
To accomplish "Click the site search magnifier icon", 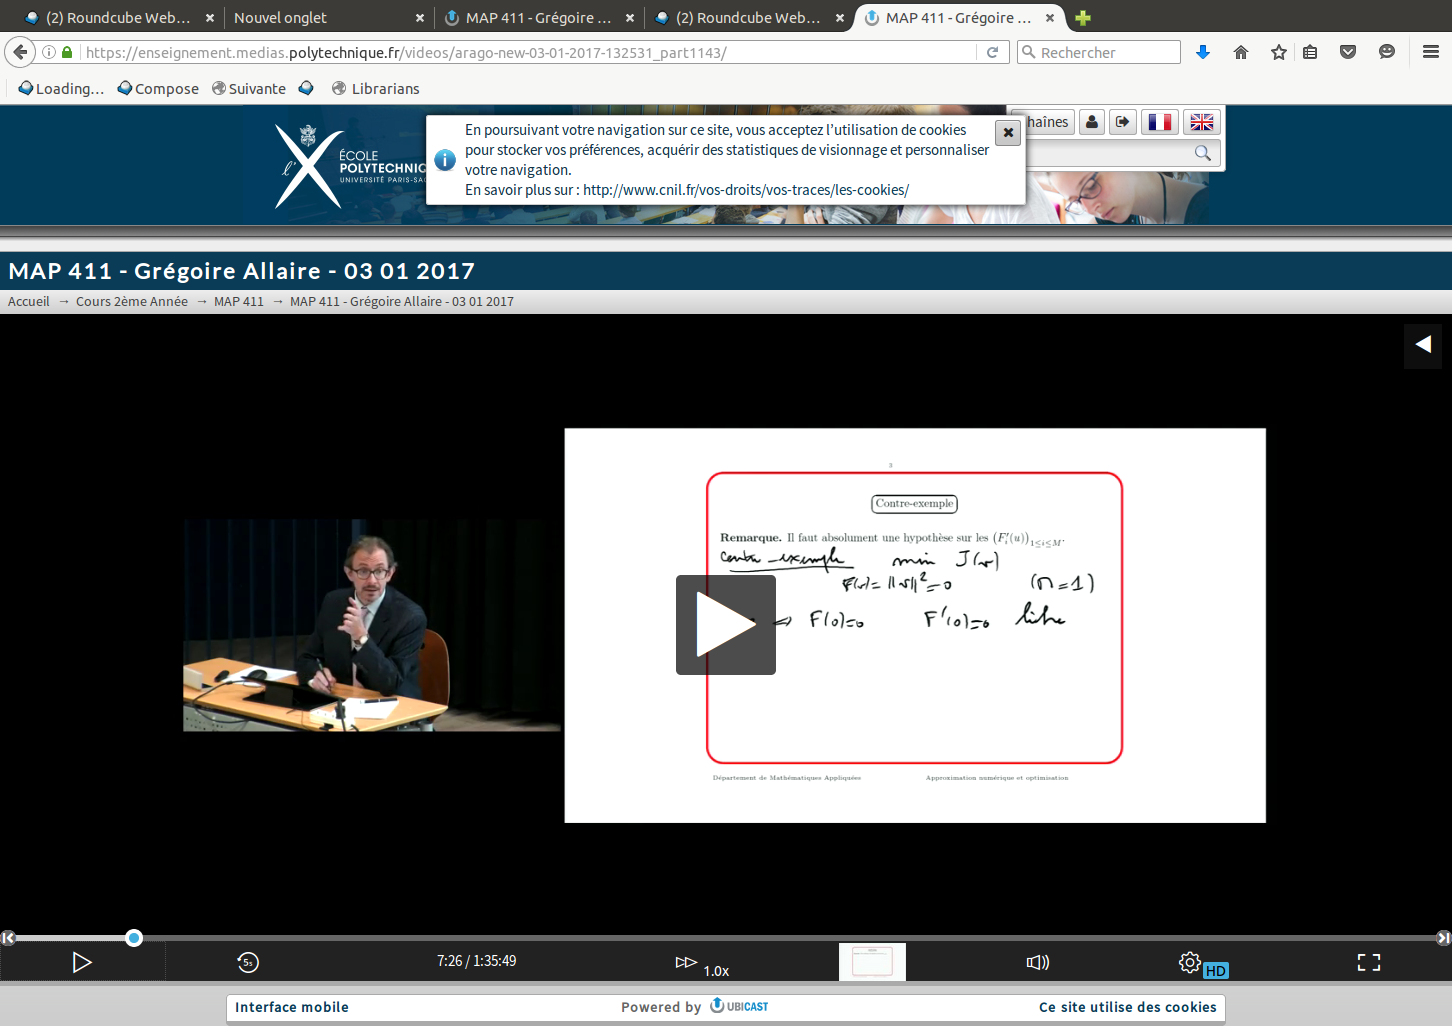I will [x=1202, y=153].
